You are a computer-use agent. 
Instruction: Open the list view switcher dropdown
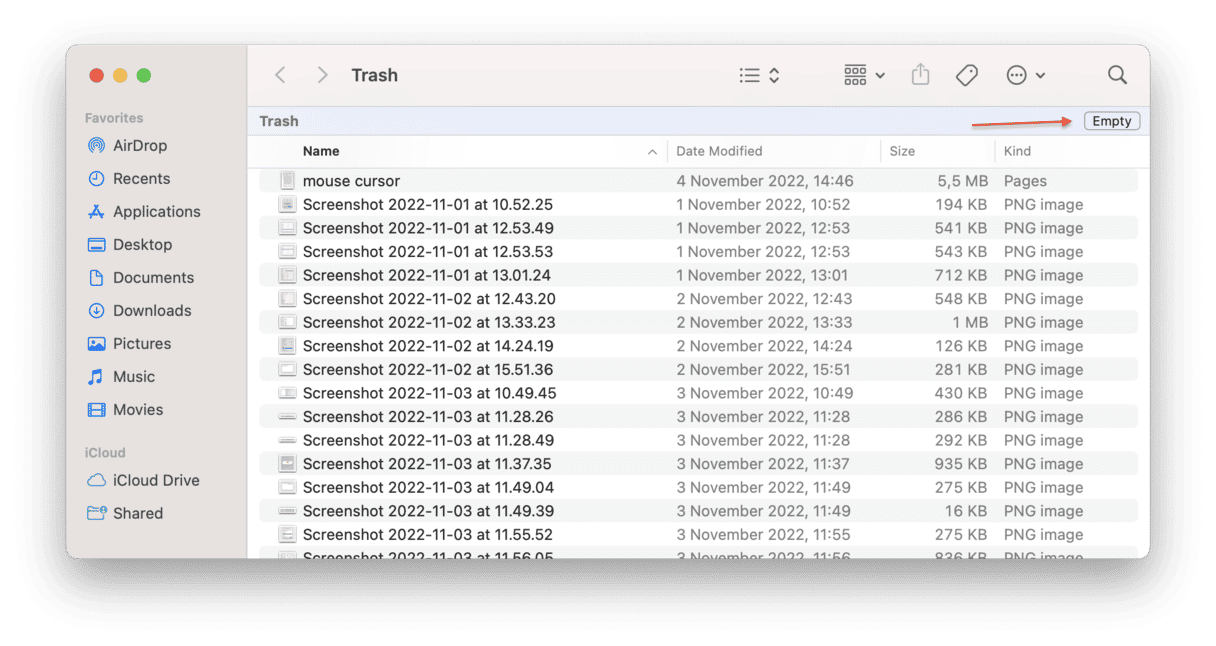[x=759, y=75]
